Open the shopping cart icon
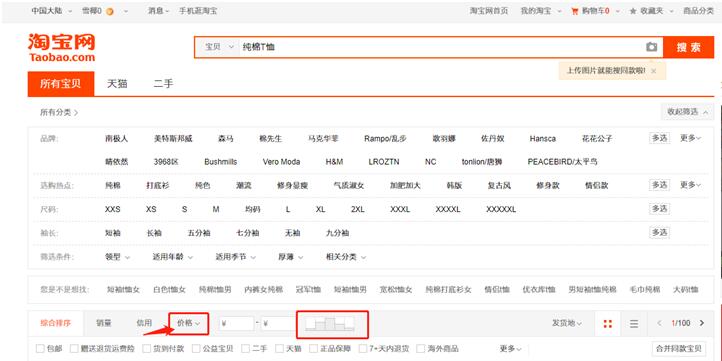This screenshot has height=361, width=722. 575,11
